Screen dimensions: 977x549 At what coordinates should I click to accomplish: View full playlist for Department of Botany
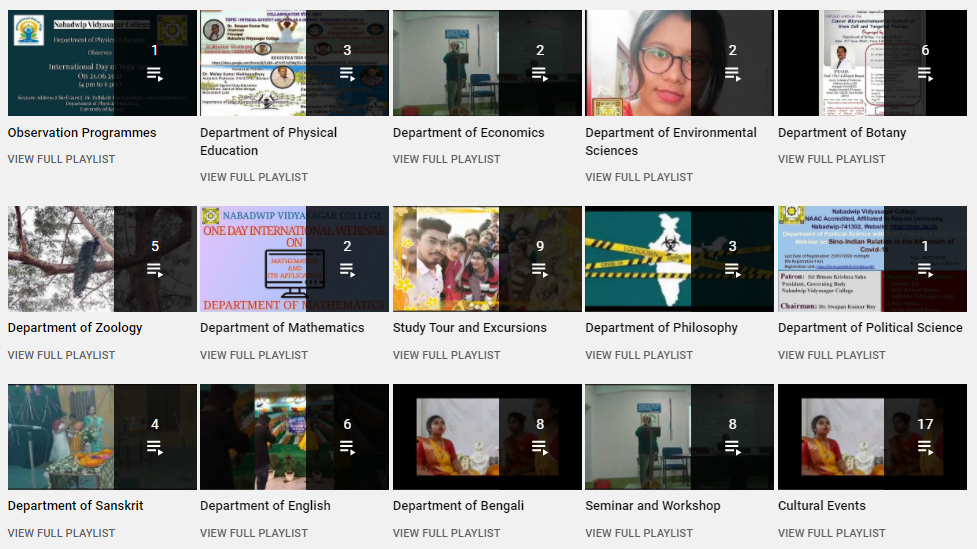pos(831,159)
